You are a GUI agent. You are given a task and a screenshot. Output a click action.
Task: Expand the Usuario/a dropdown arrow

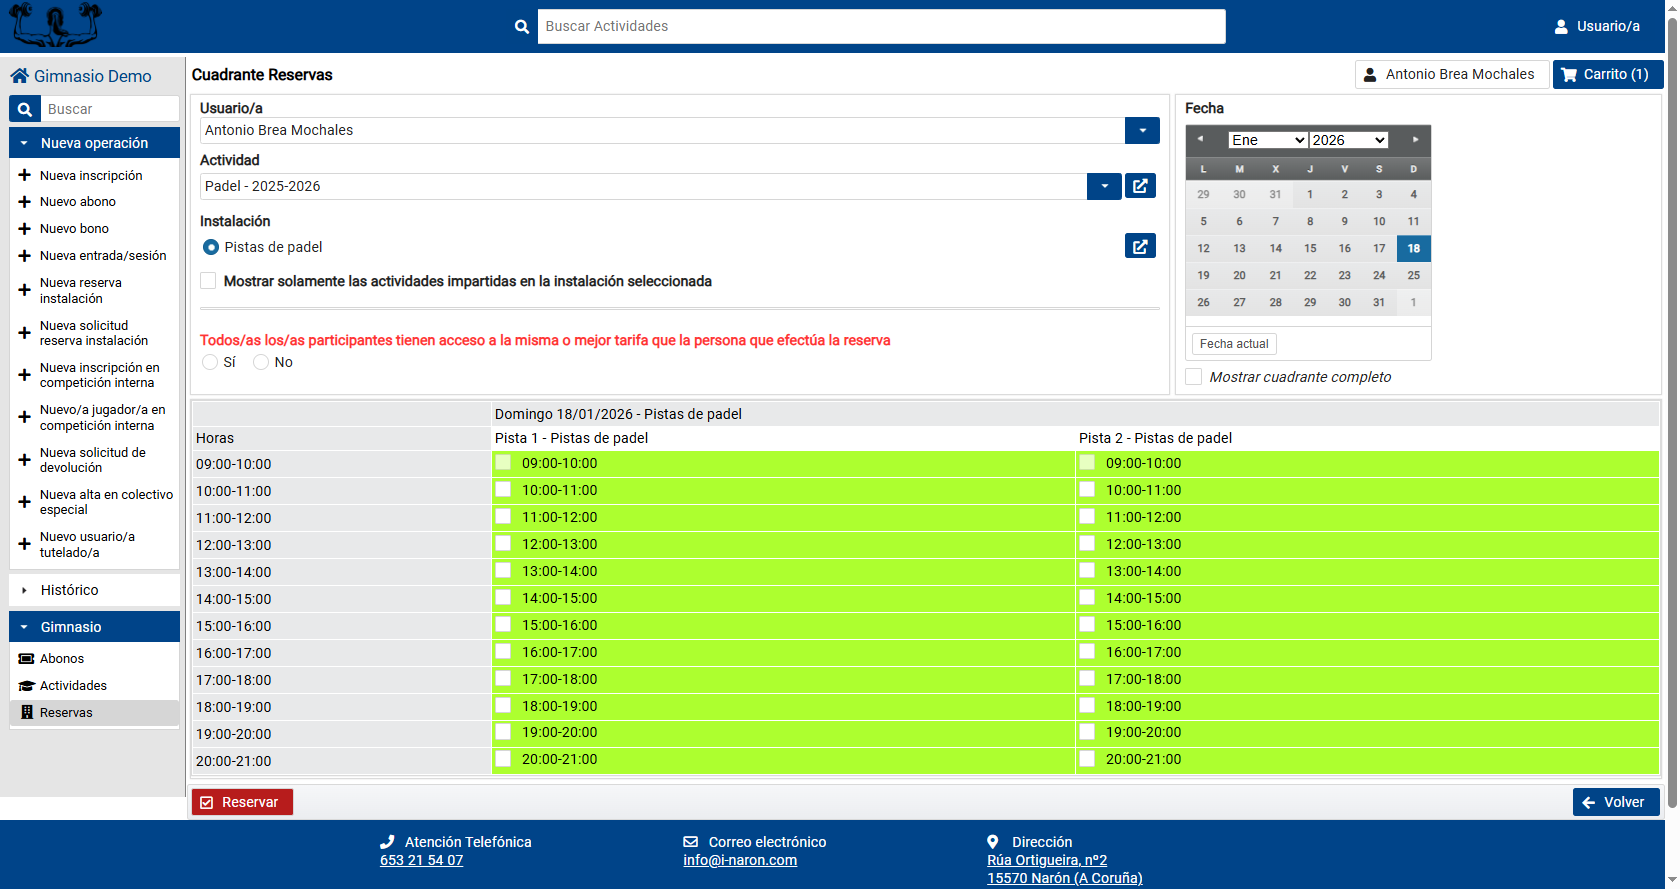pos(1142,130)
